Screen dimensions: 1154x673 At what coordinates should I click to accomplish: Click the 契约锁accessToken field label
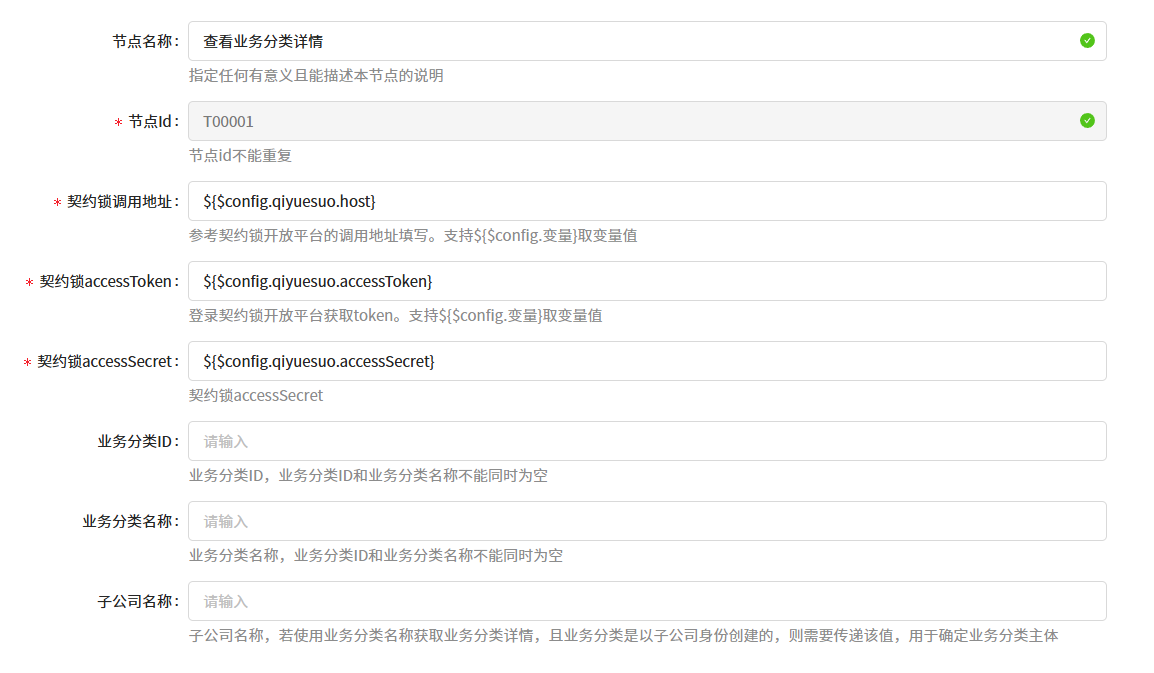coord(108,281)
